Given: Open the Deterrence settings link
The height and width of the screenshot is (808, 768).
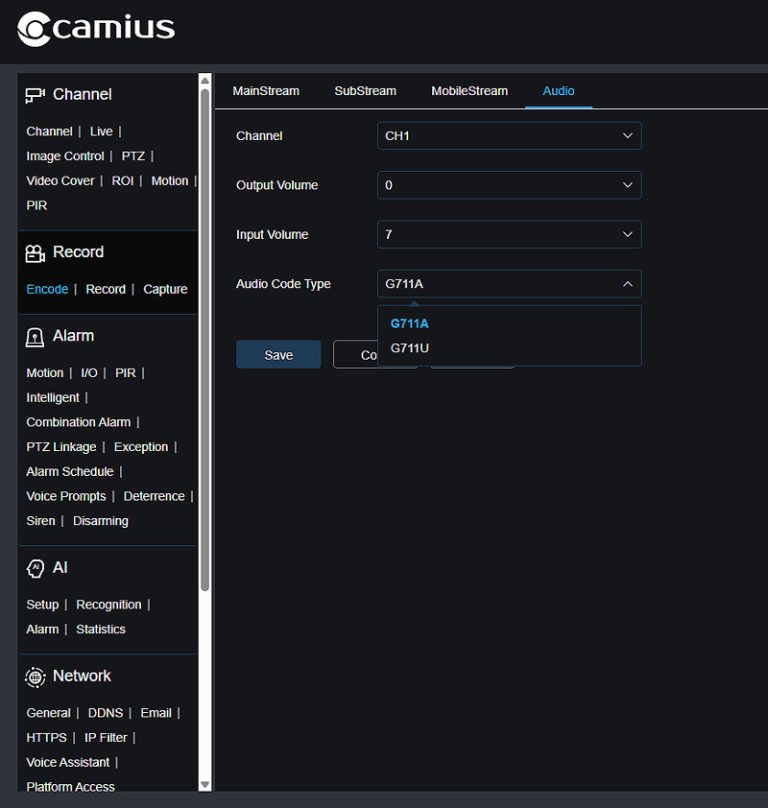Looking at the screenshot, I should tap(154, 496).
